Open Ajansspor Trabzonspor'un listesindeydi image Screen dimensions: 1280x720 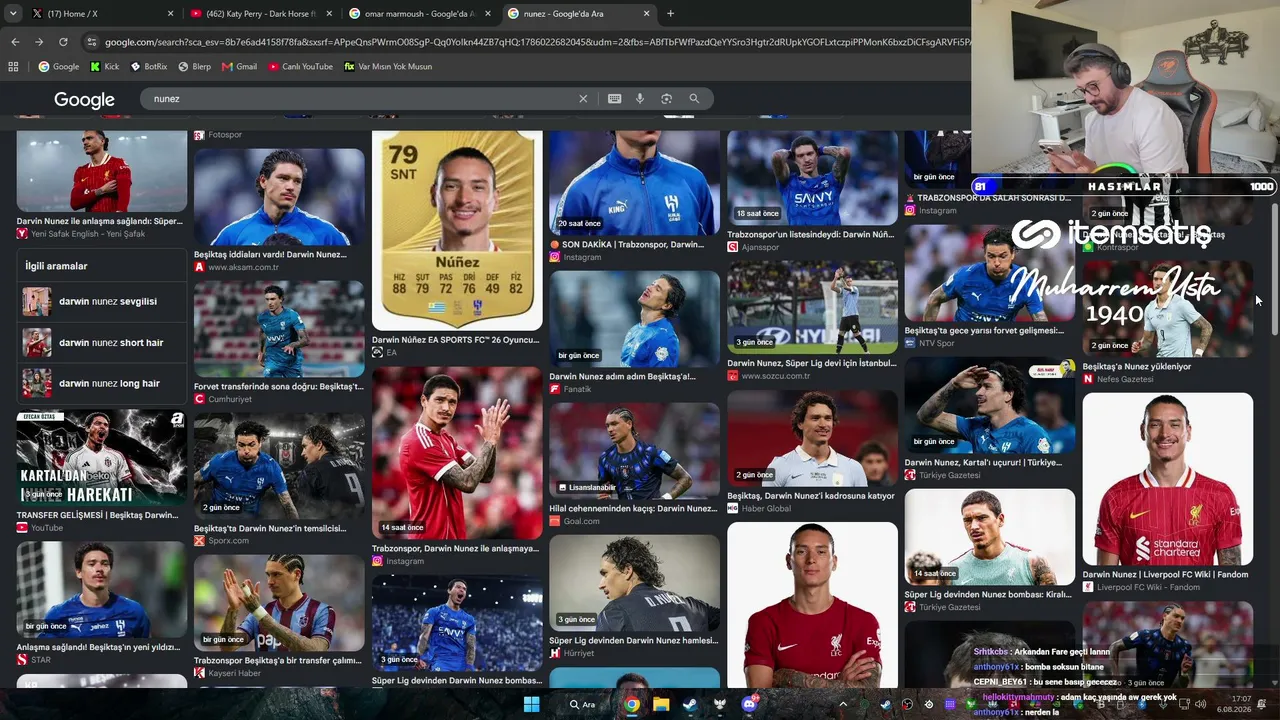tap(812, 178)
